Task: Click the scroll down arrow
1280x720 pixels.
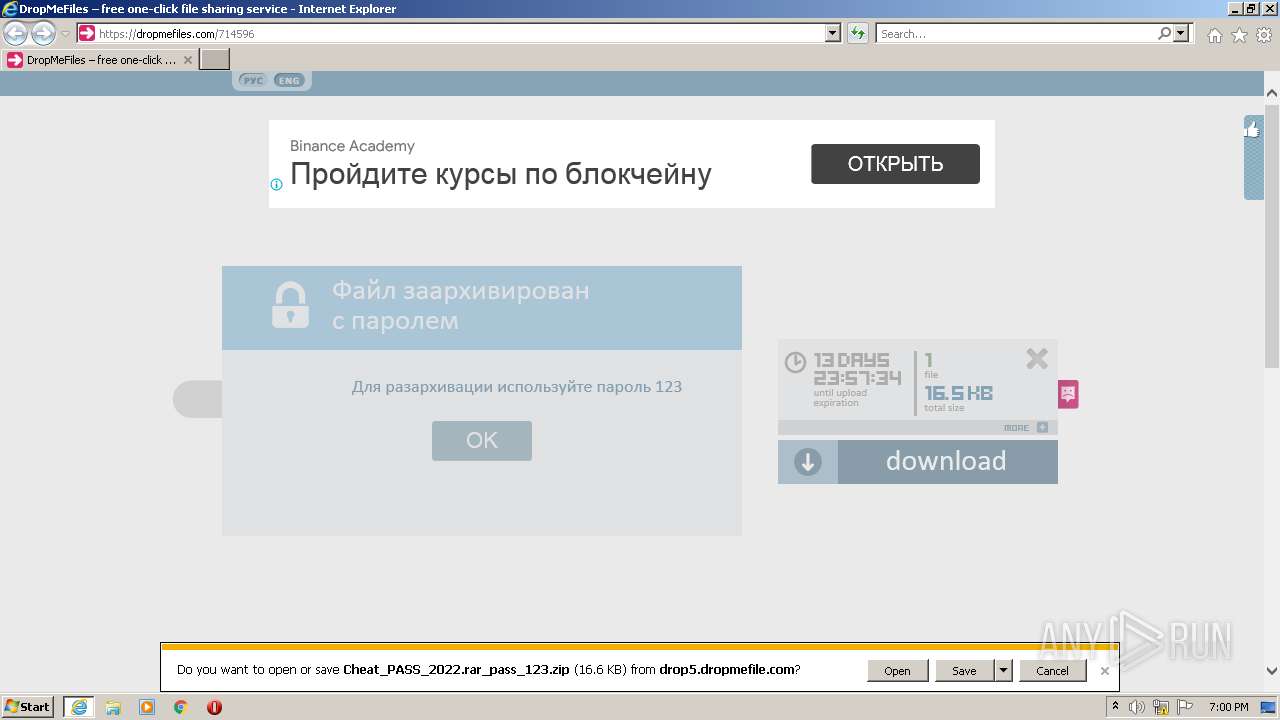Action: [x=1271, y=671]
